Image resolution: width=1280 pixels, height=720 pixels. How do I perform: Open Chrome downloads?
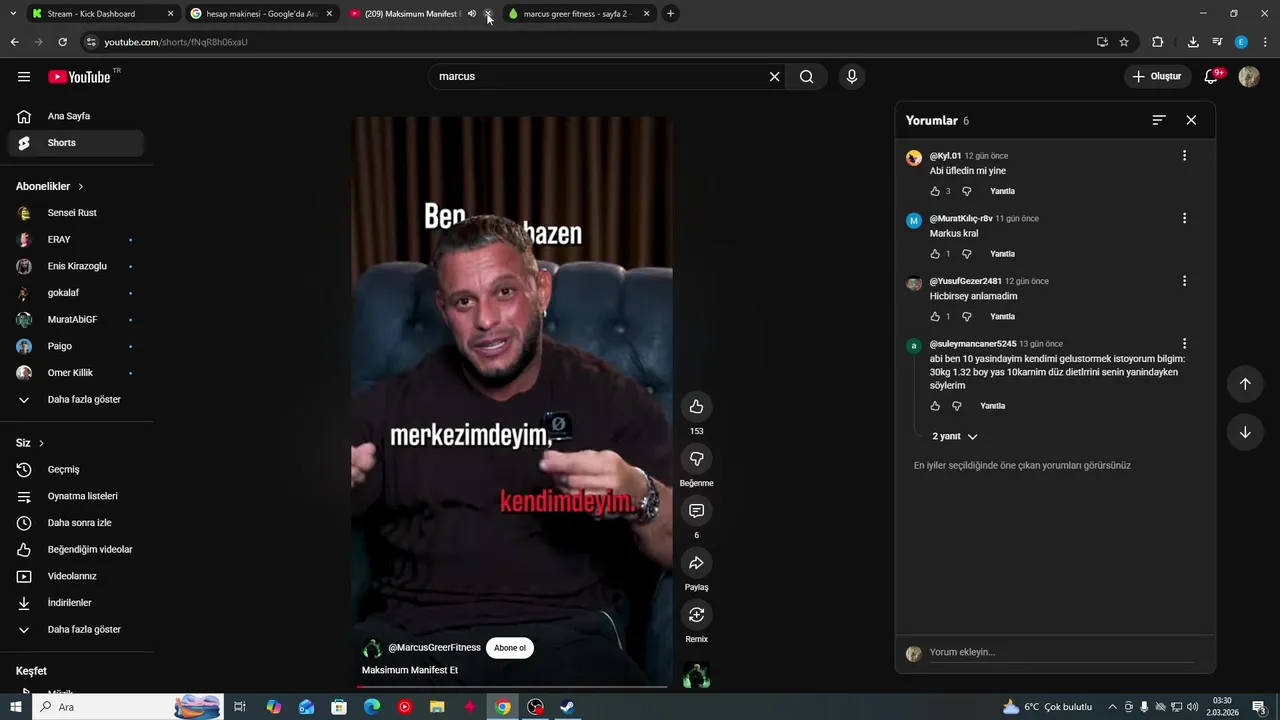[1193, 42]
